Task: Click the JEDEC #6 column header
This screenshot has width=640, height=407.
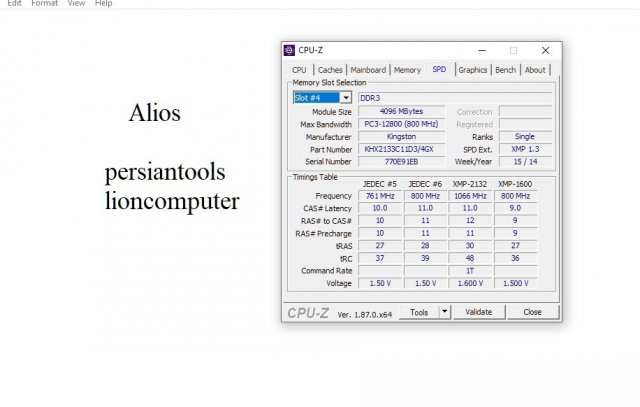Action: click(x=425, y=184)
